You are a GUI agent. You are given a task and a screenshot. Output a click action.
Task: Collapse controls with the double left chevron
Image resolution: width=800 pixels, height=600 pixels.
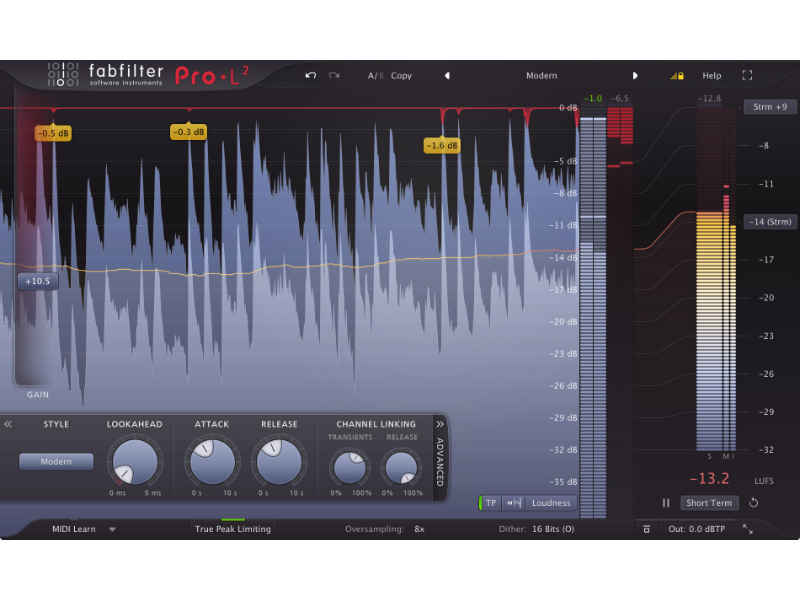8,424
